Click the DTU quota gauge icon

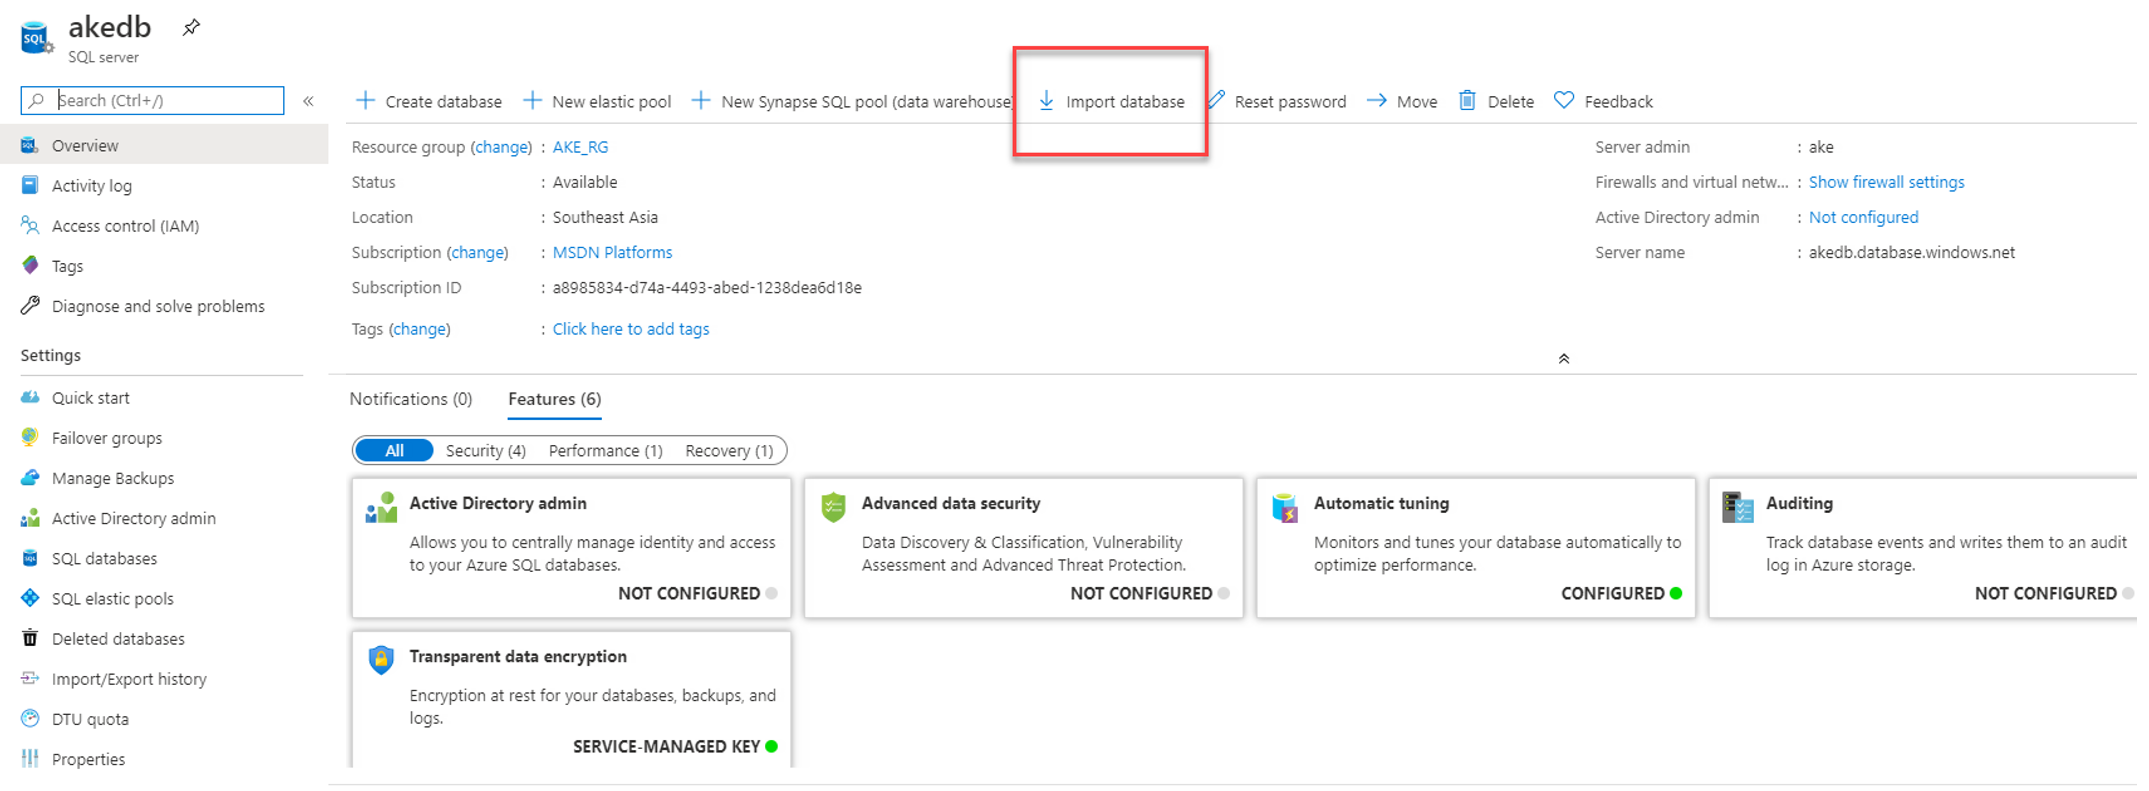click(x=30, y=719)
